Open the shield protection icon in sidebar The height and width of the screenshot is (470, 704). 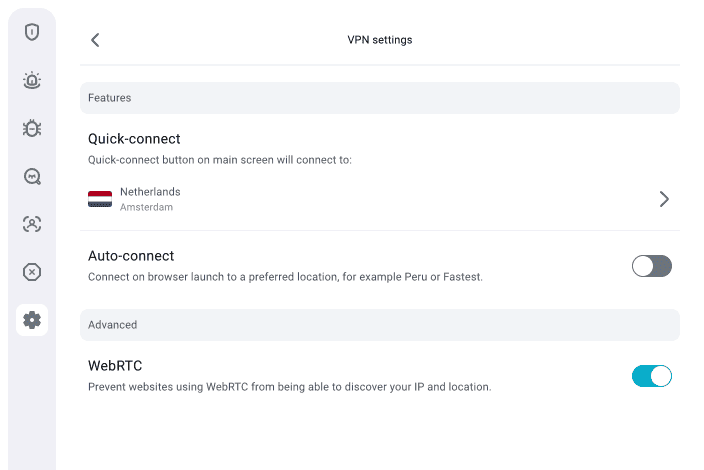[32, 32]
